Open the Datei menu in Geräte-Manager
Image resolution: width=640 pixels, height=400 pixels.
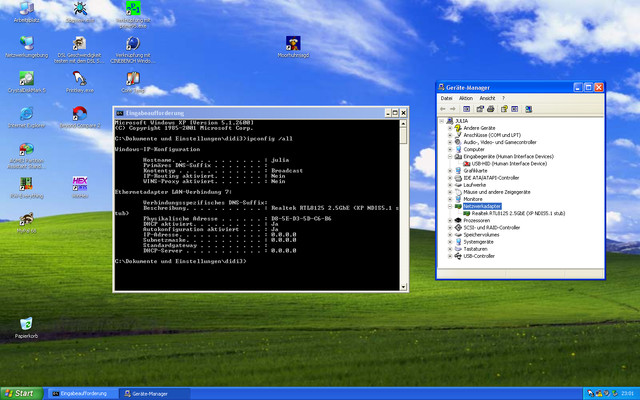pos(446,98)
